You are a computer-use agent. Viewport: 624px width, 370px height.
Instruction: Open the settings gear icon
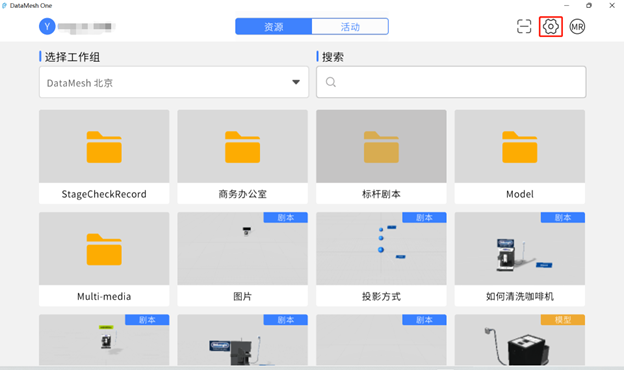[550, 27]
